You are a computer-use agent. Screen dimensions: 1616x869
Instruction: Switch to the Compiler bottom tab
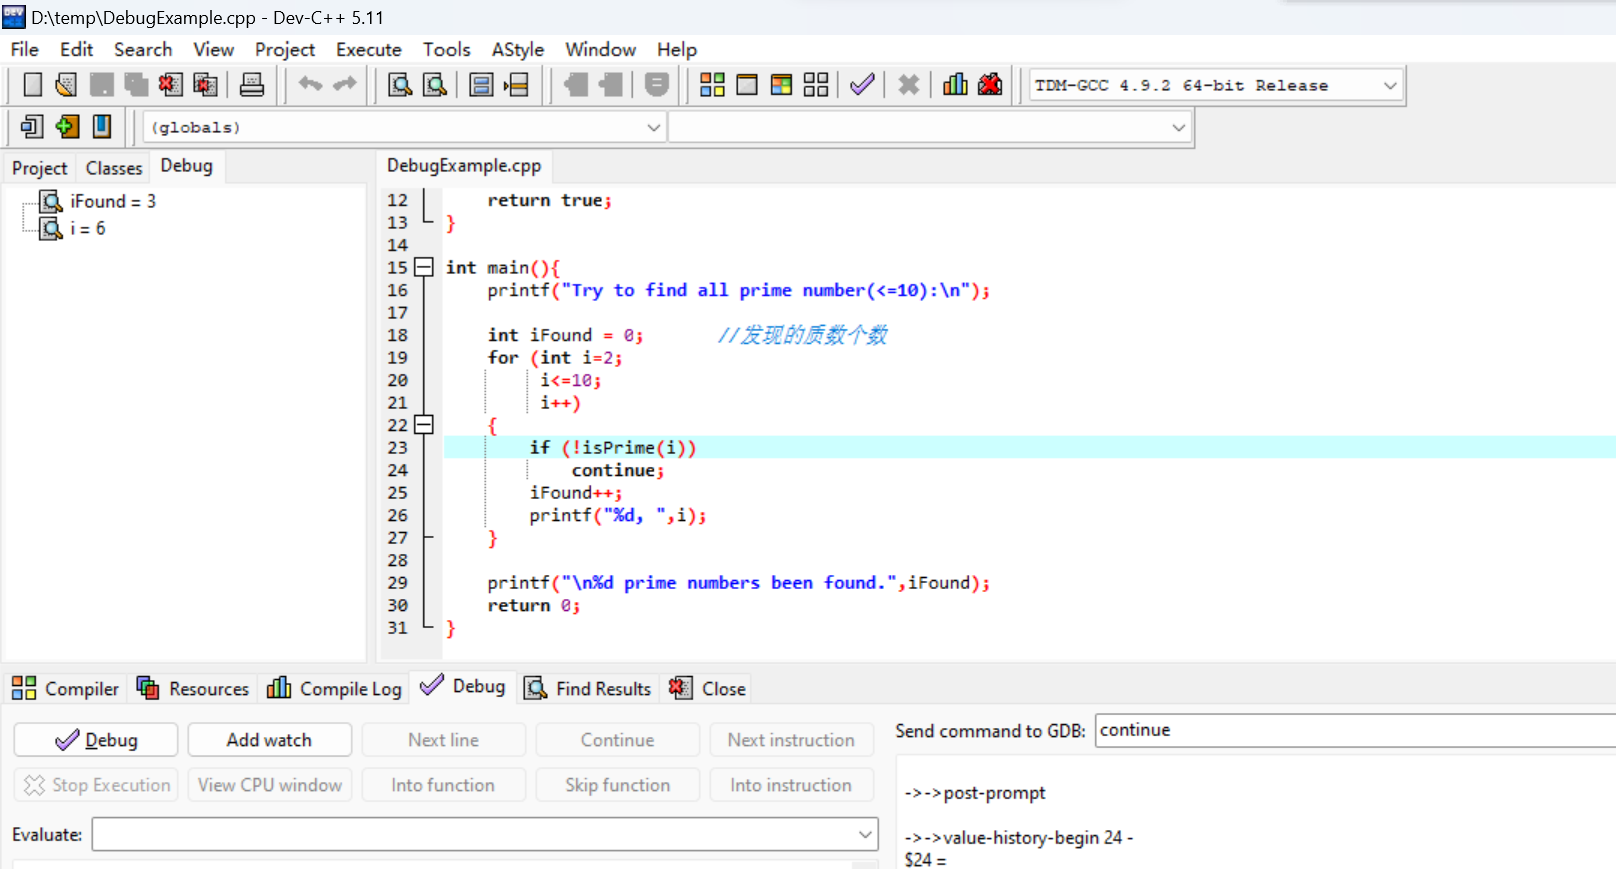[65, 688]
